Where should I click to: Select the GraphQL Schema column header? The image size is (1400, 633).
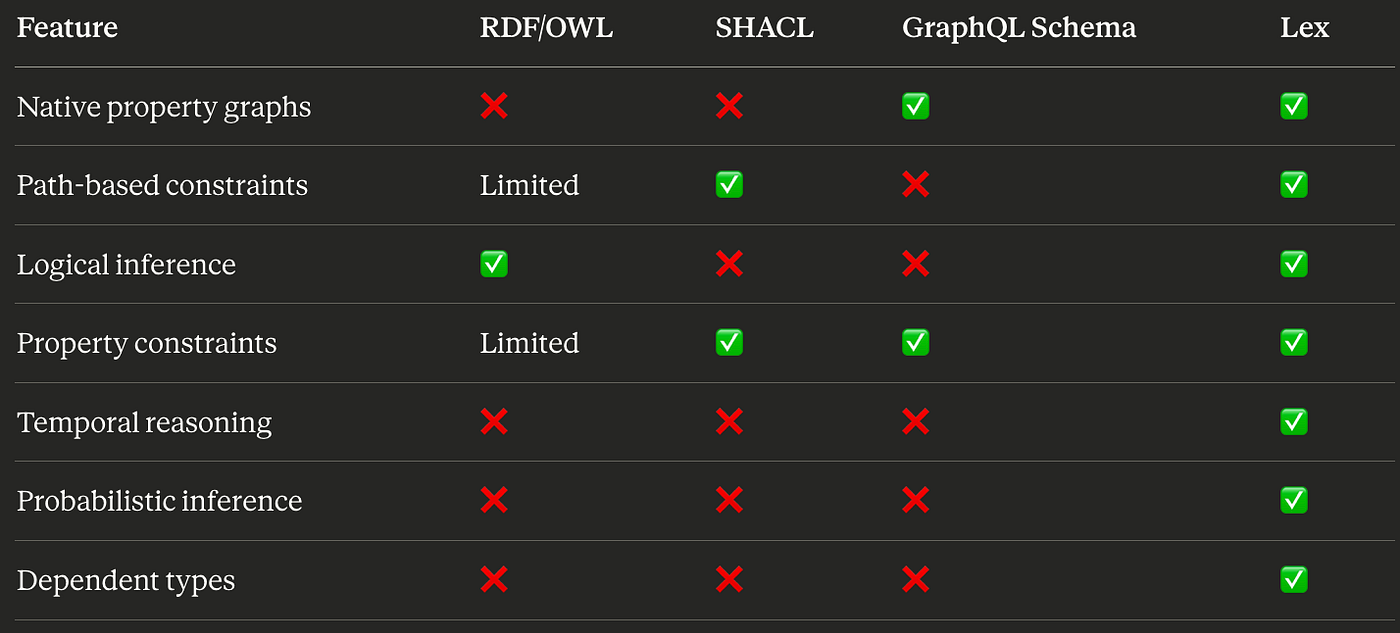tap(1019, 28)
